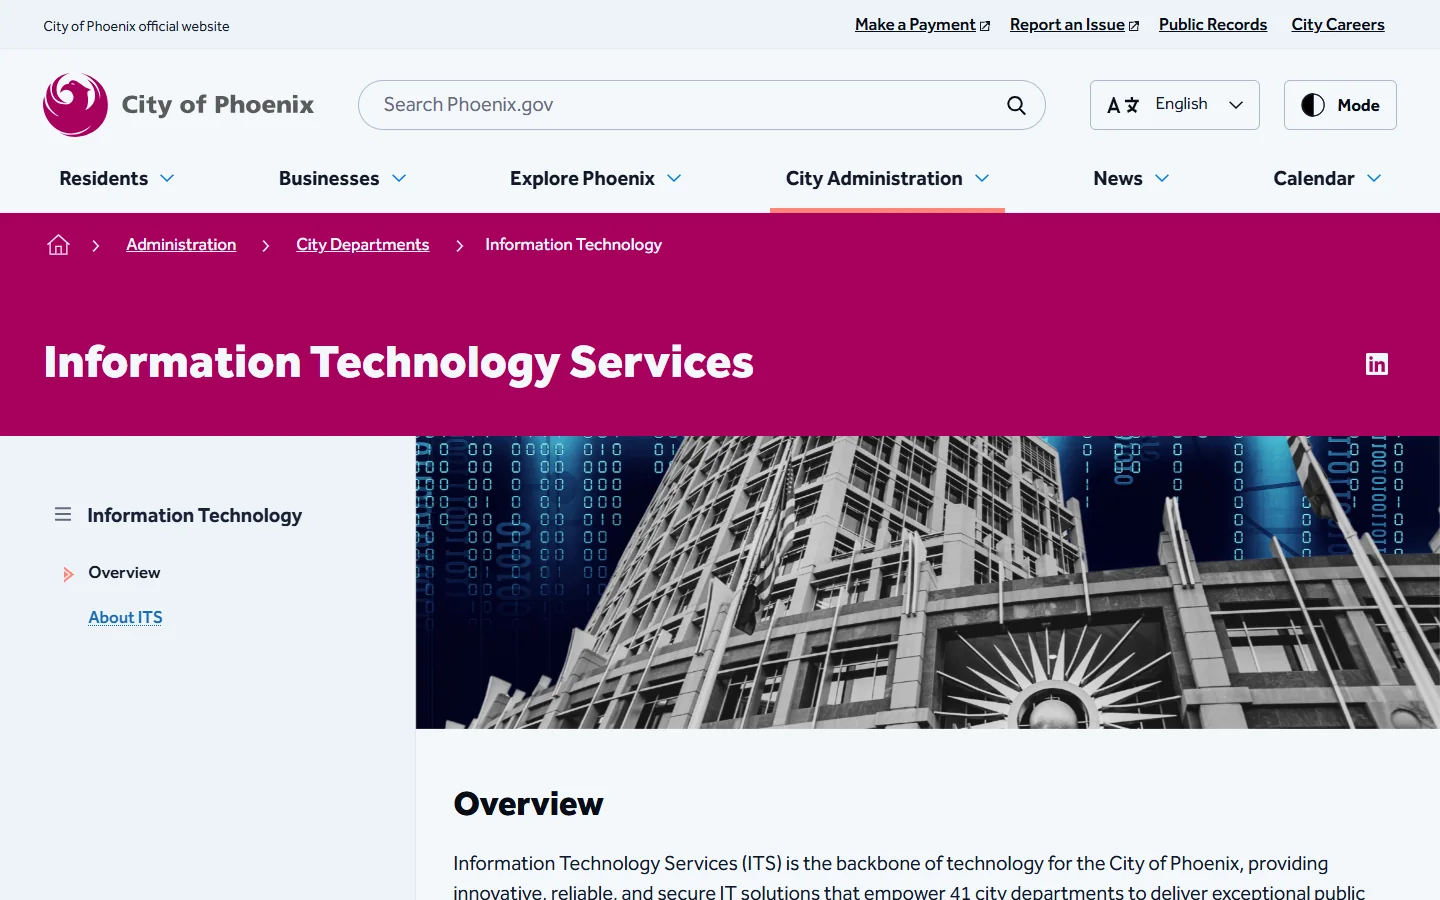Click the Information Technology breadcrumb text
Image resolution: width=1440 pixels, height=900 pixels.
point(573,245)
